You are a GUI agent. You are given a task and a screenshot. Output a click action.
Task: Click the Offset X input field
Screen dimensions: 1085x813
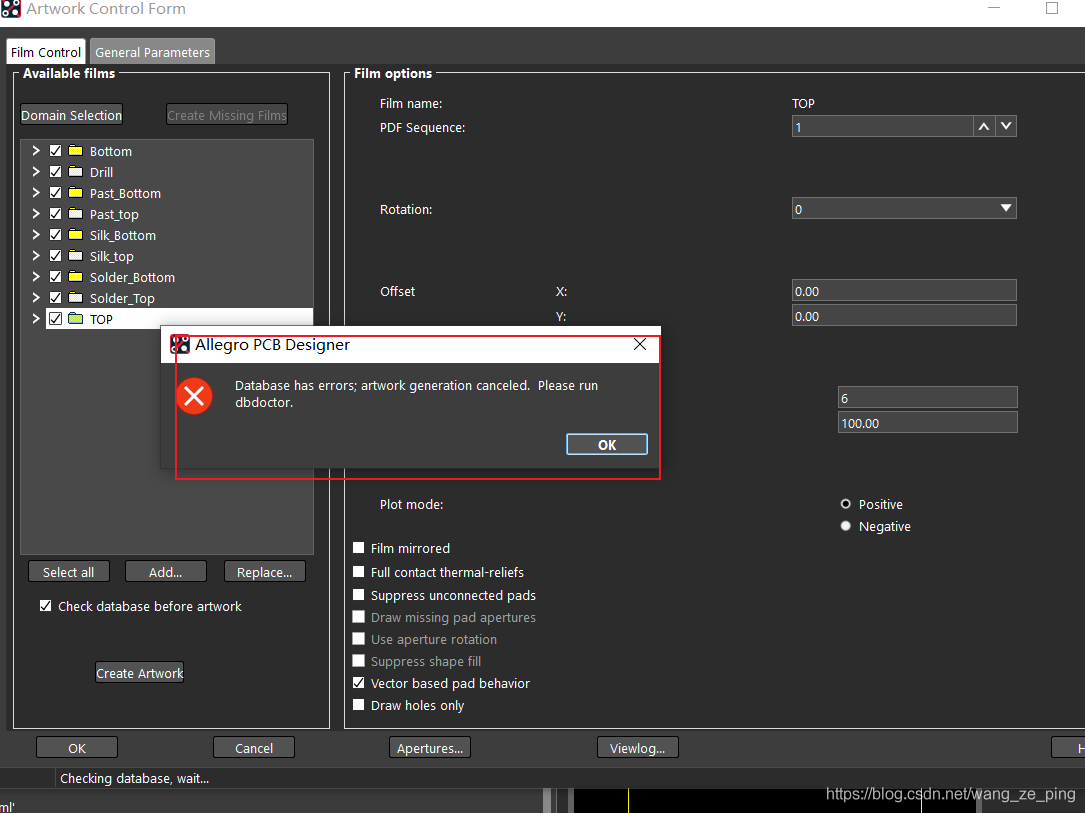904,291
